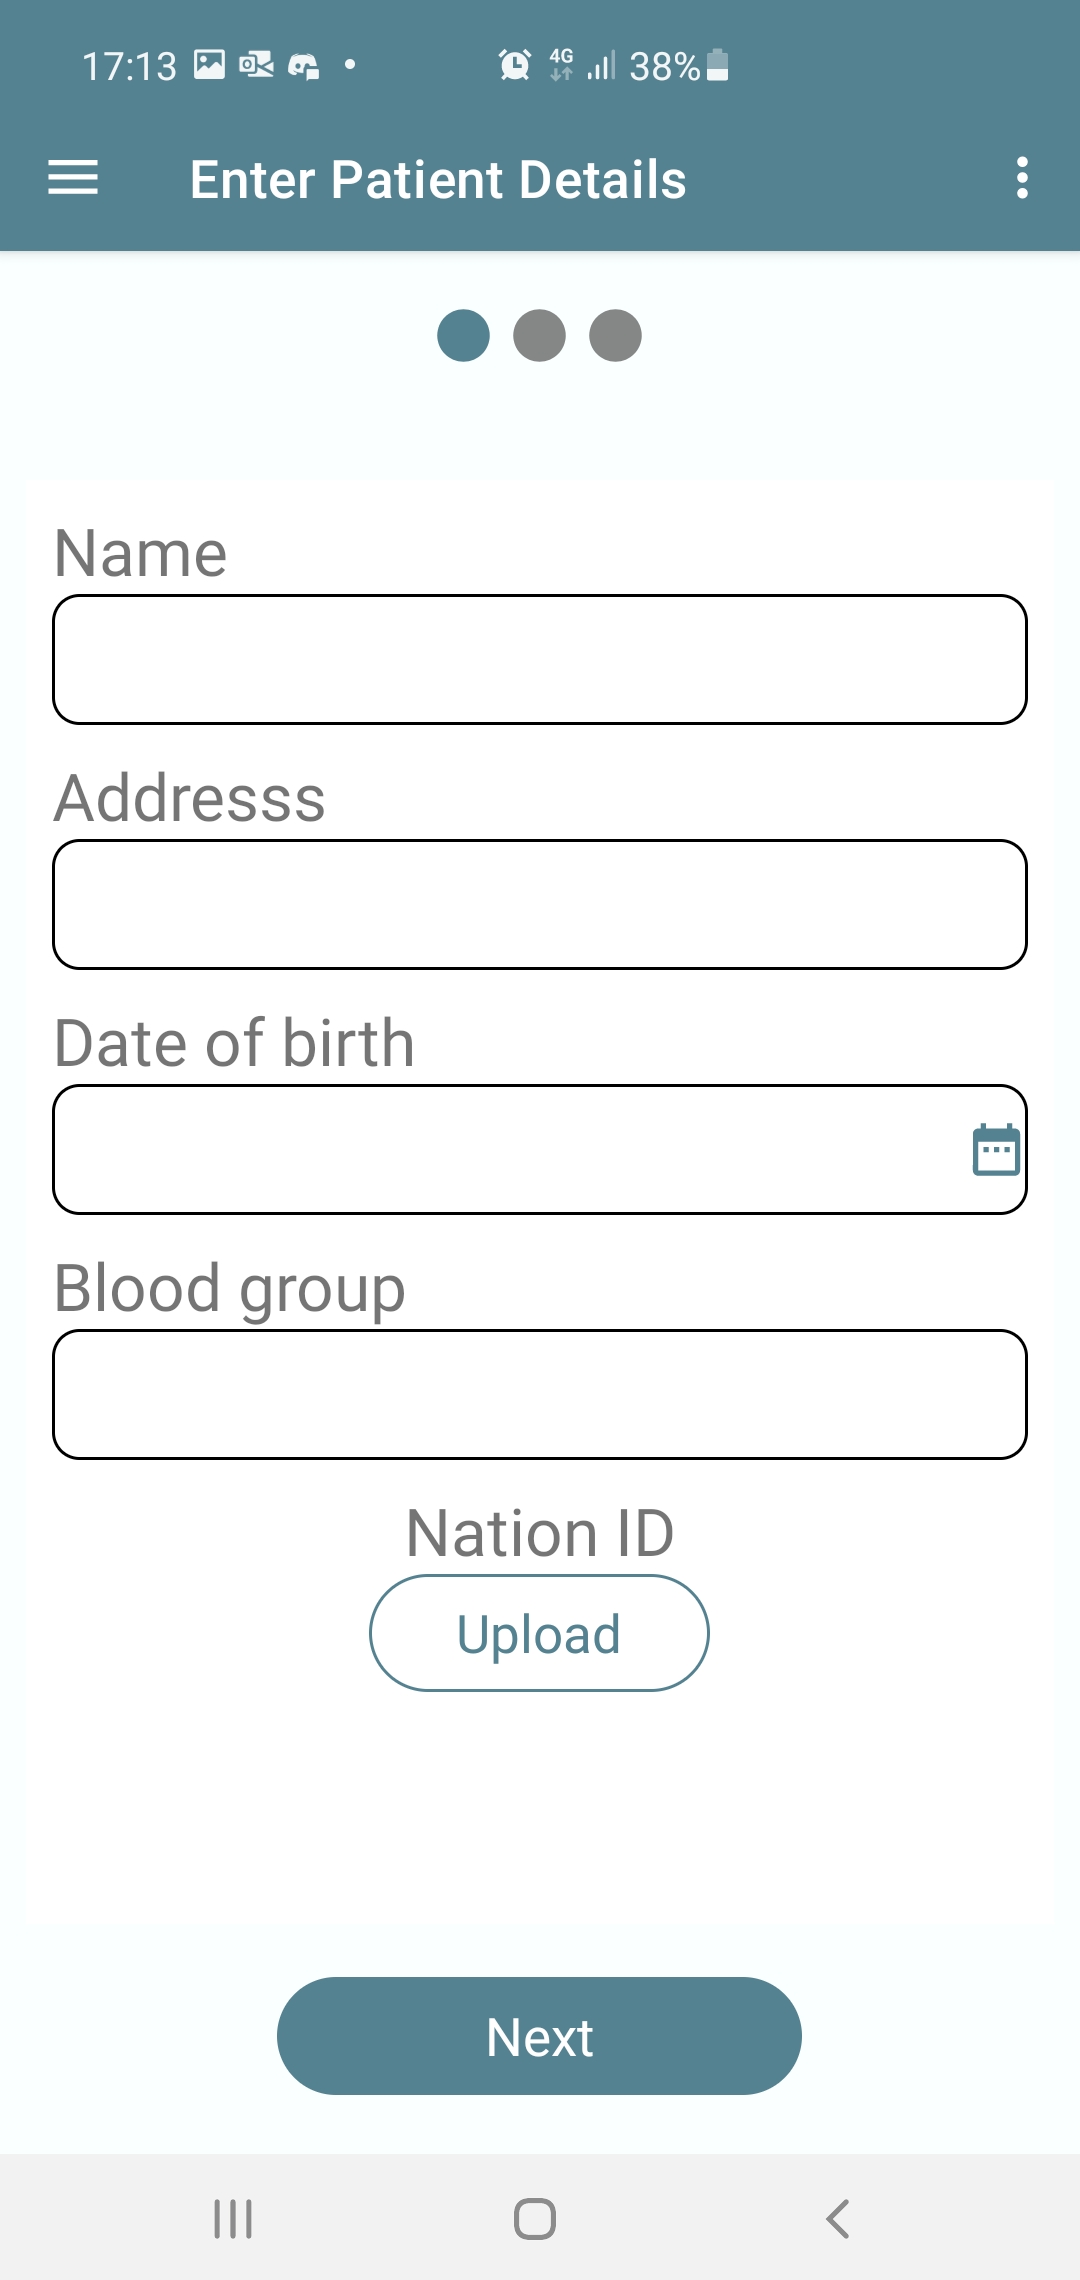
Task: Focus the Addresss input field
Action: [540, 904]
